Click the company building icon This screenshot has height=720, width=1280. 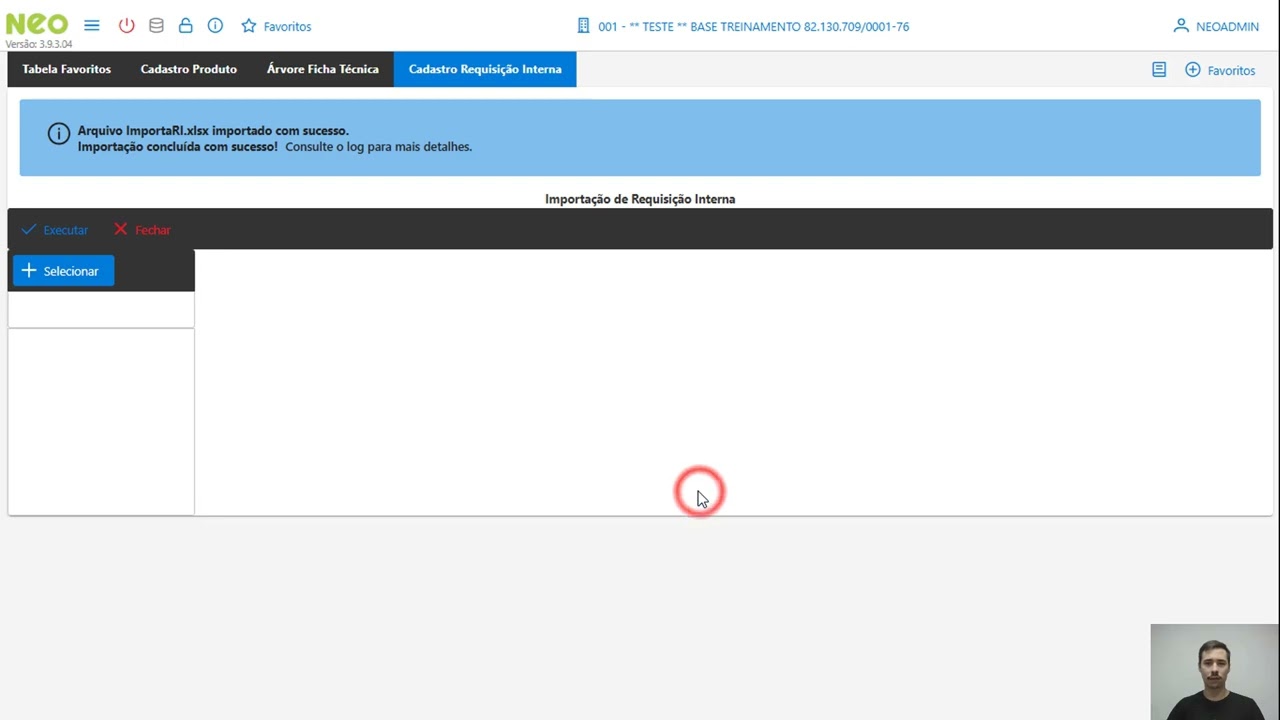tap(584, 26)
